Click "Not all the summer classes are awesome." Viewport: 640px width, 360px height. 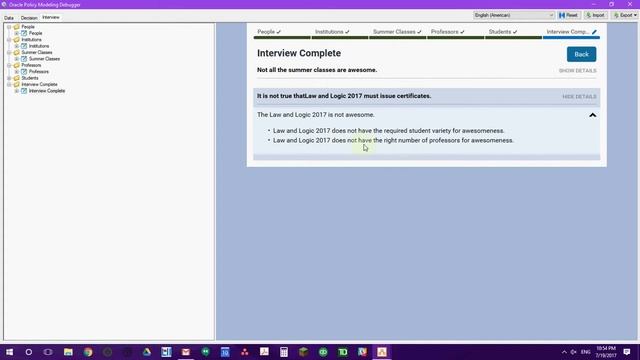317,70
